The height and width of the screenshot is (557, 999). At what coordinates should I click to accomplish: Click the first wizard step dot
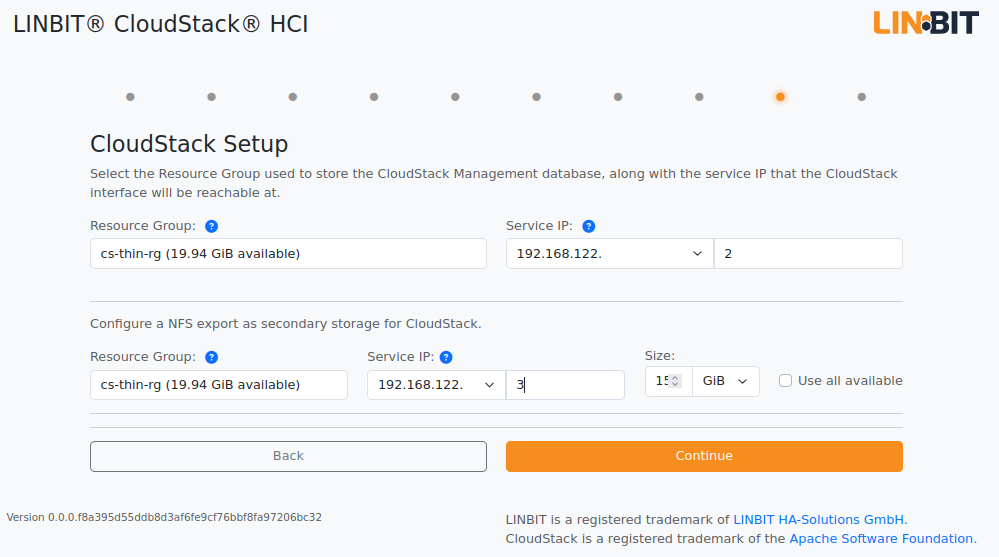[x=130, y=97]
